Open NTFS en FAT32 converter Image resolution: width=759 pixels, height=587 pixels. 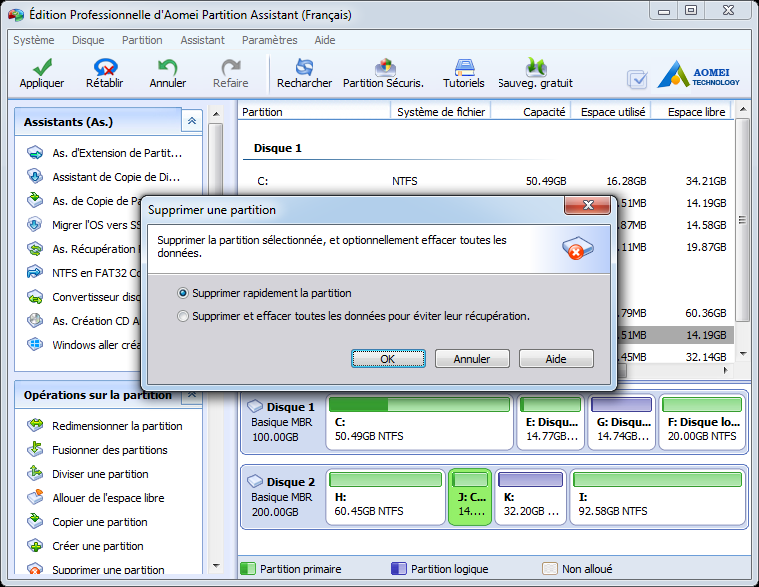(x=83, y=273)
